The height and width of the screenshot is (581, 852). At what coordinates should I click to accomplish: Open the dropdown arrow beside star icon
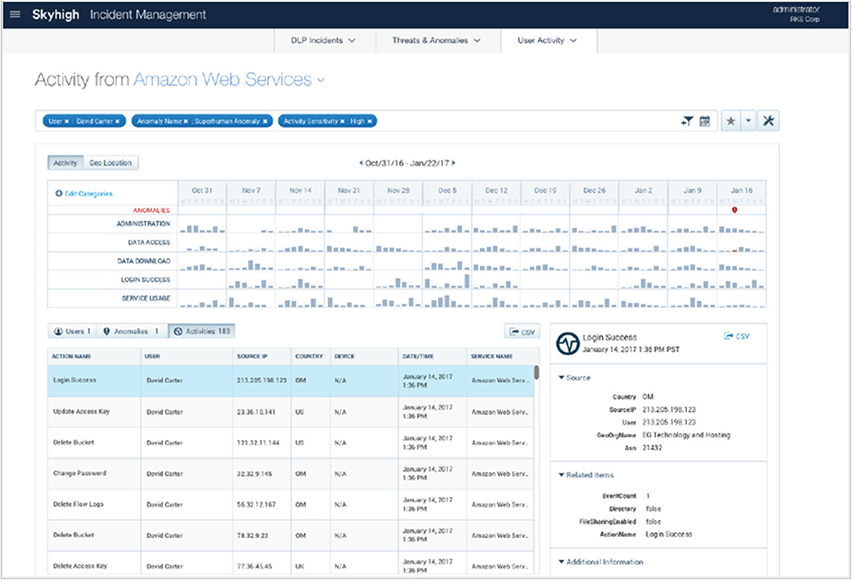click(748, 121)
